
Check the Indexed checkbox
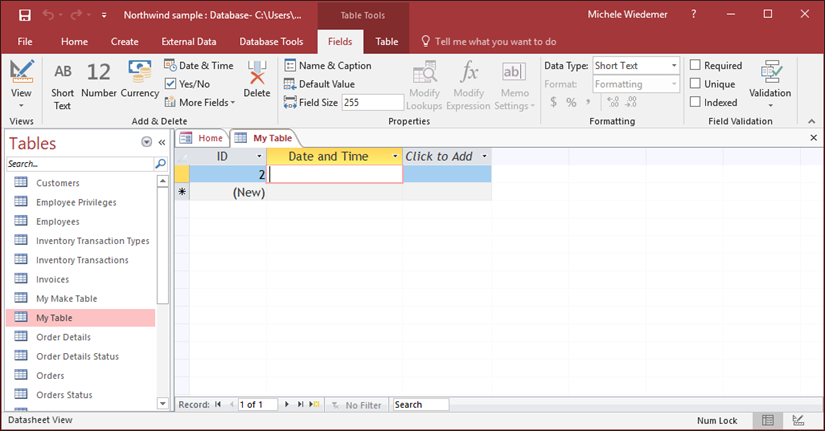point(695,102)
